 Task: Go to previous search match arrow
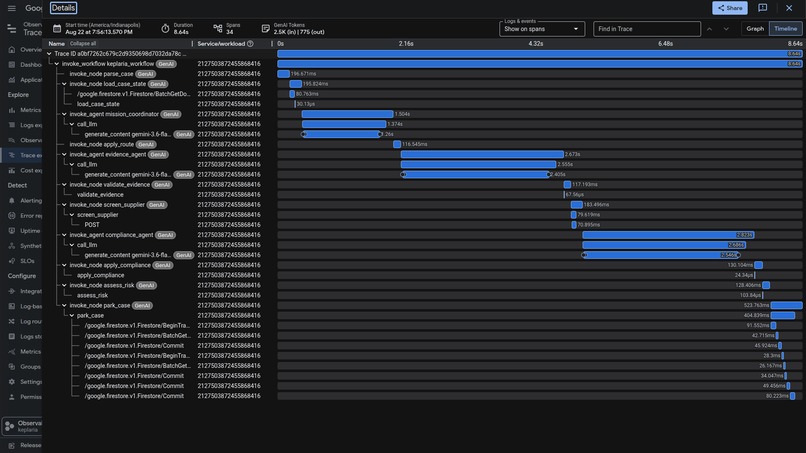(x=709, y=29)
